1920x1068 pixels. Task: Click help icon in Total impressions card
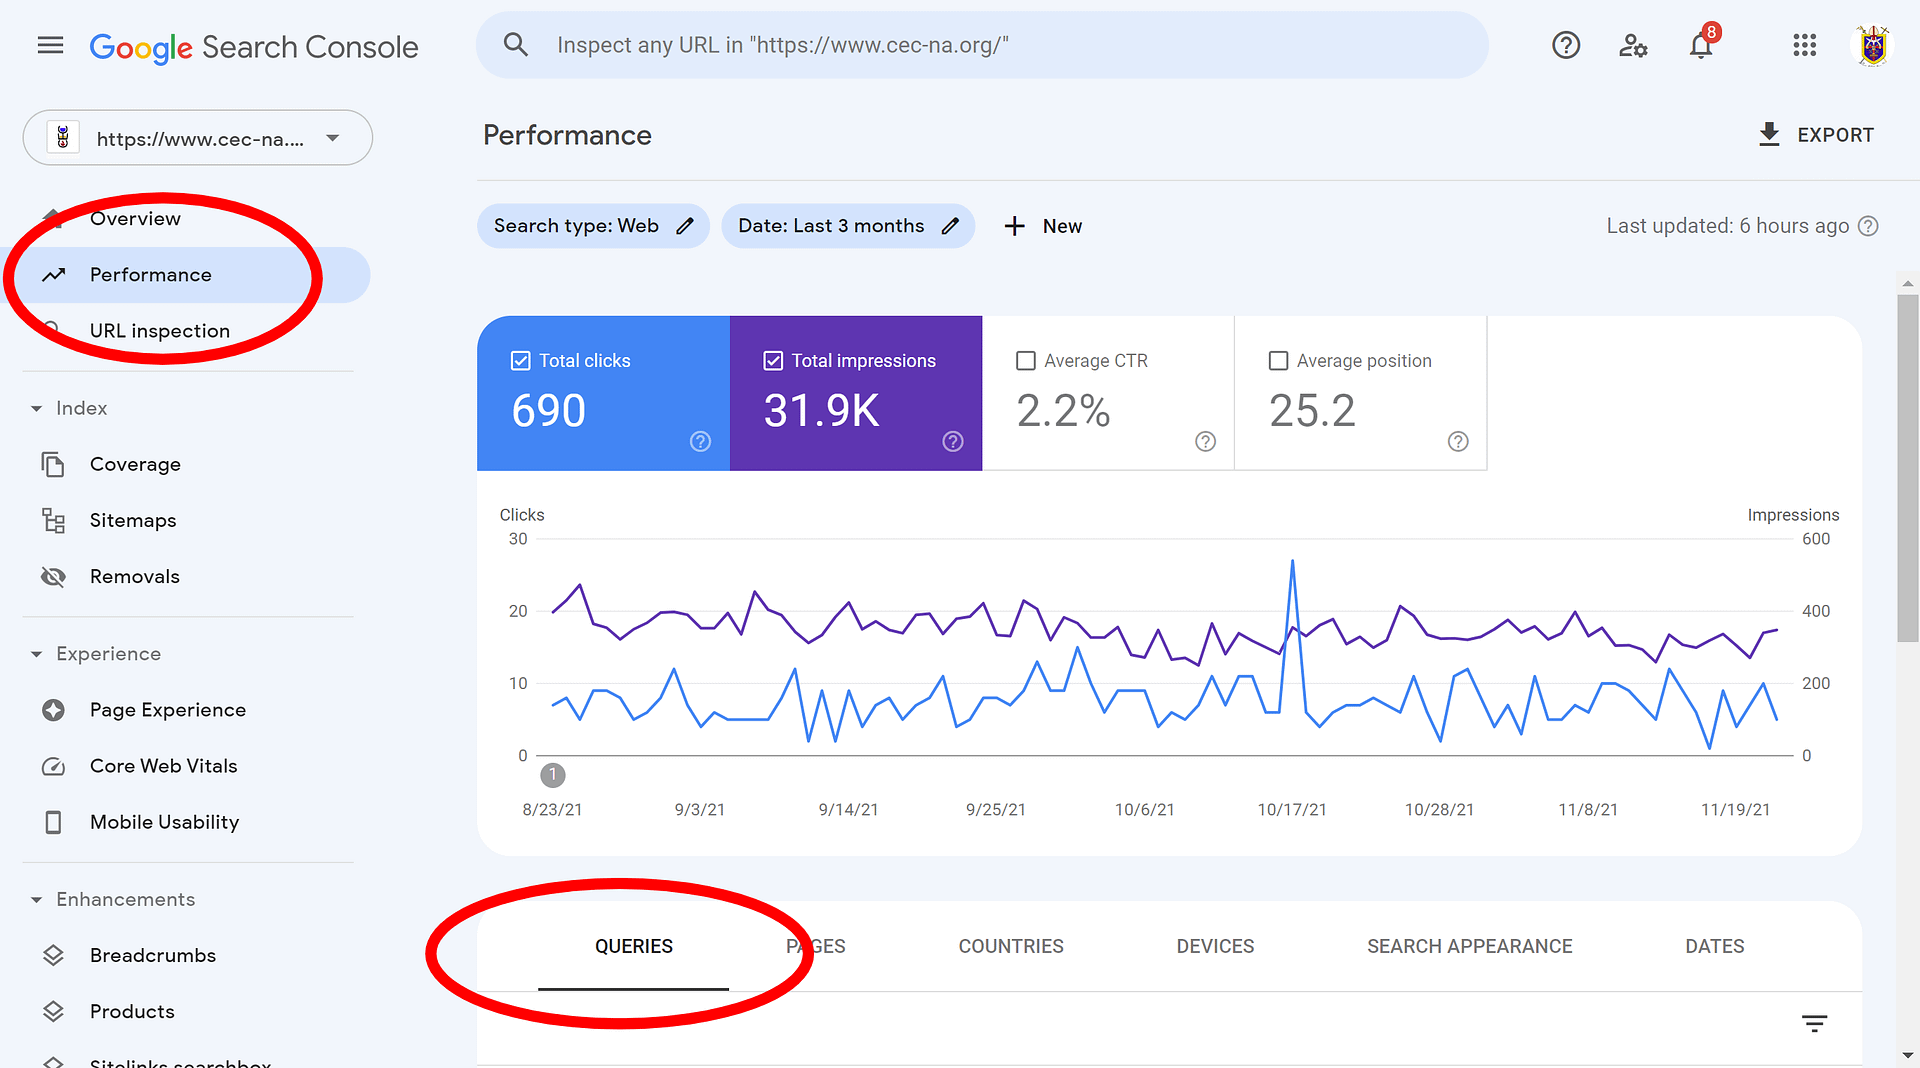pos(953,441)
